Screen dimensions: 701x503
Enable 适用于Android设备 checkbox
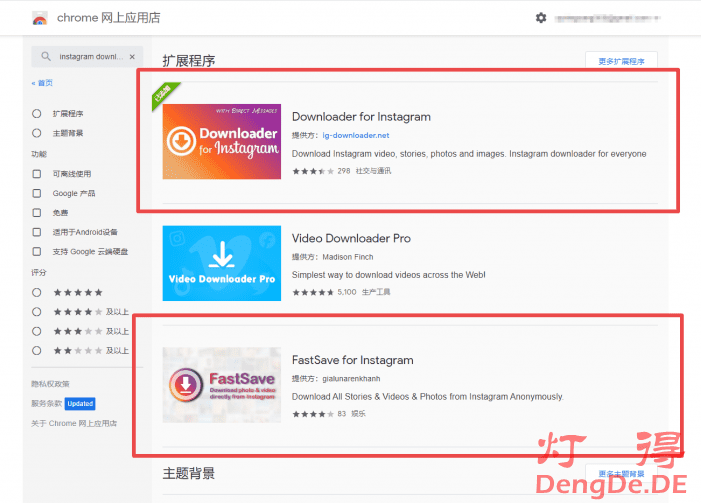[37, 232]
